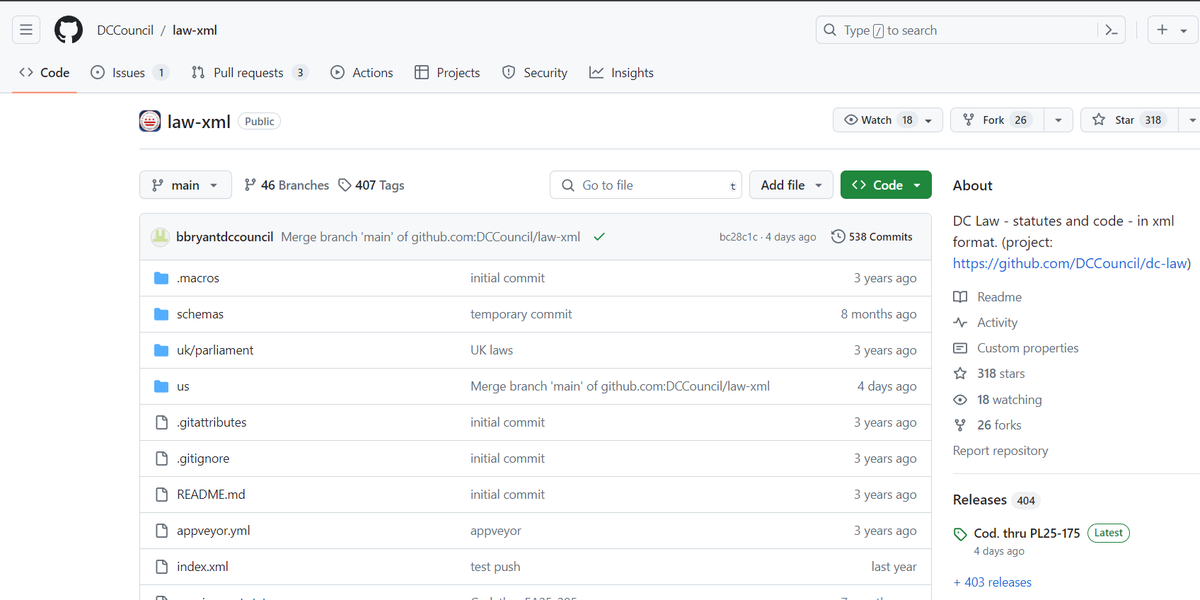Open Readme link in About sidebar
1200x600 pixels.
(987, 297)
